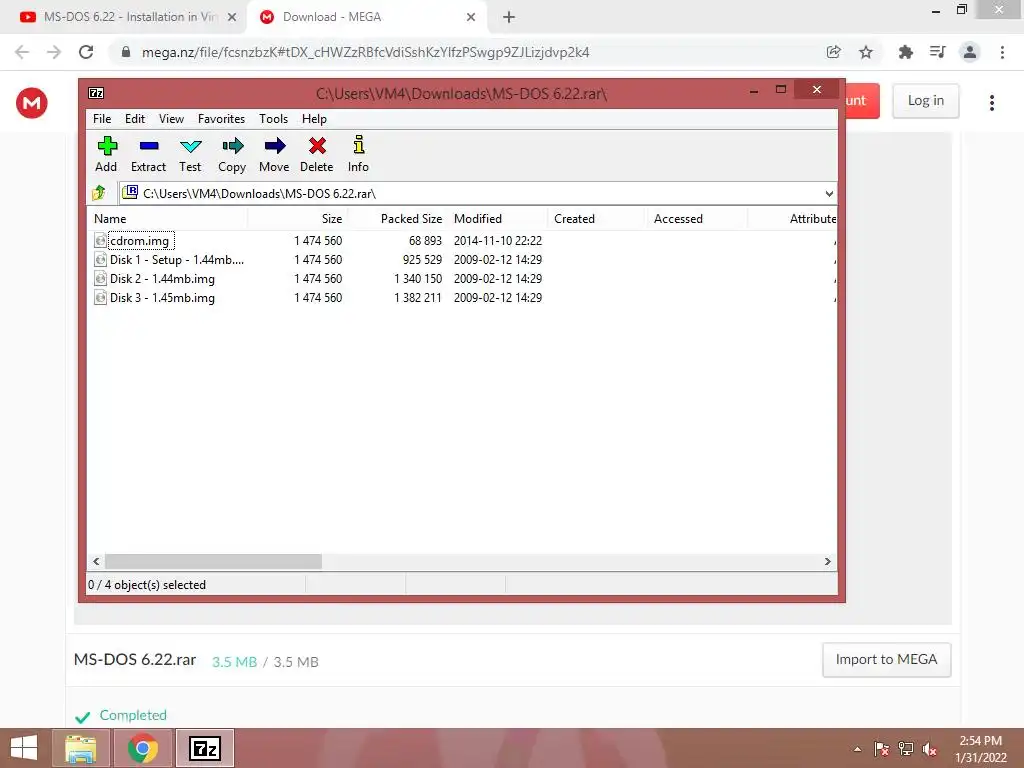Sort by Packed Size column header
1024x768 pixels.
point(398,219)
